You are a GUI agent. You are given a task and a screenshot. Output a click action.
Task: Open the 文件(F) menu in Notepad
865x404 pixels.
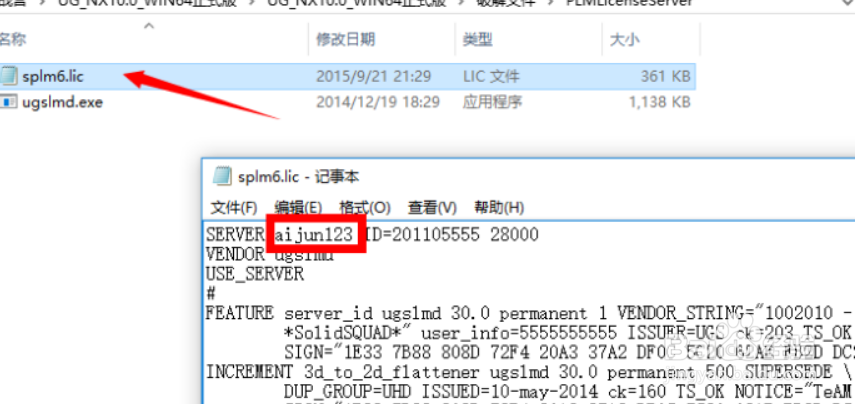click(x=234, y=208)
